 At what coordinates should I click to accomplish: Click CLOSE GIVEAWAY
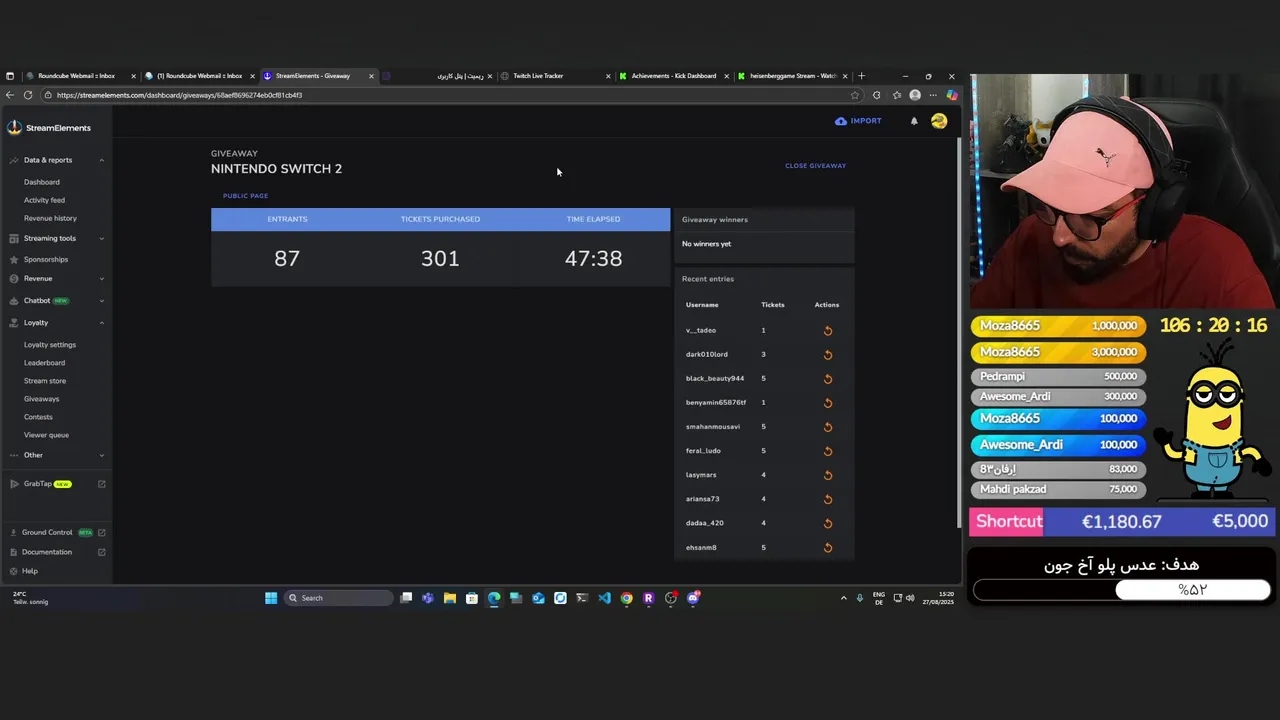(815, 166)
